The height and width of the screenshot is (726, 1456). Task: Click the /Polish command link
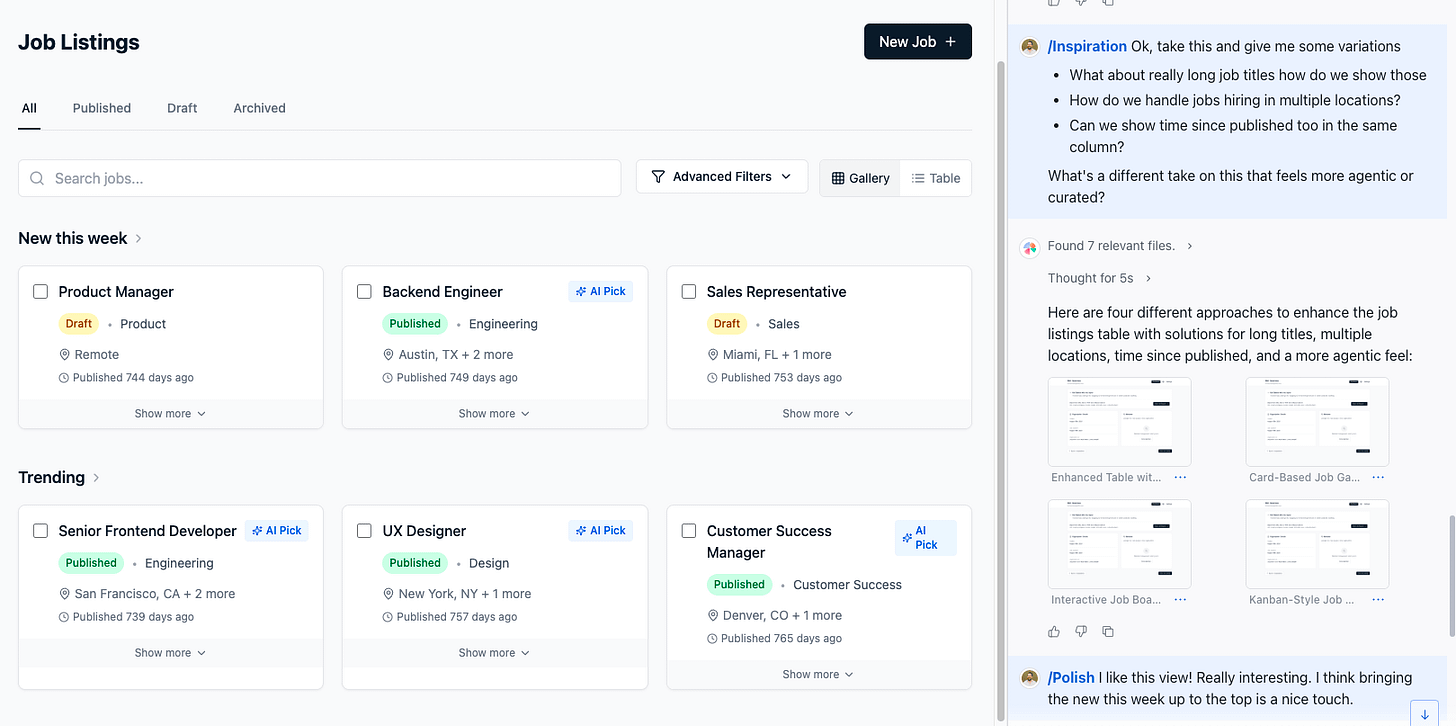(1071, 677)
